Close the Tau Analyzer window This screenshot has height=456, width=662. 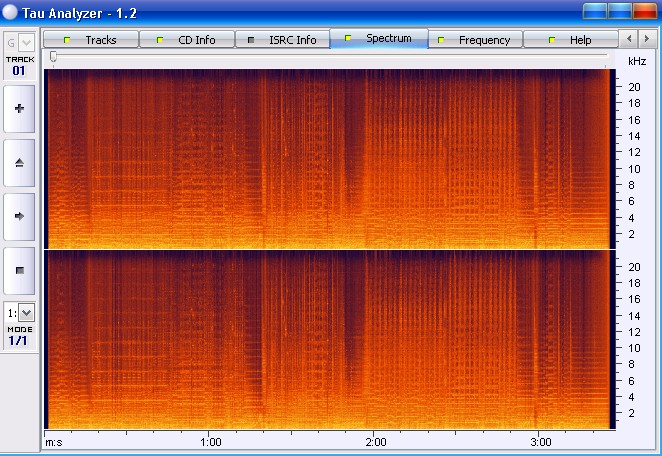pos(645,11)
